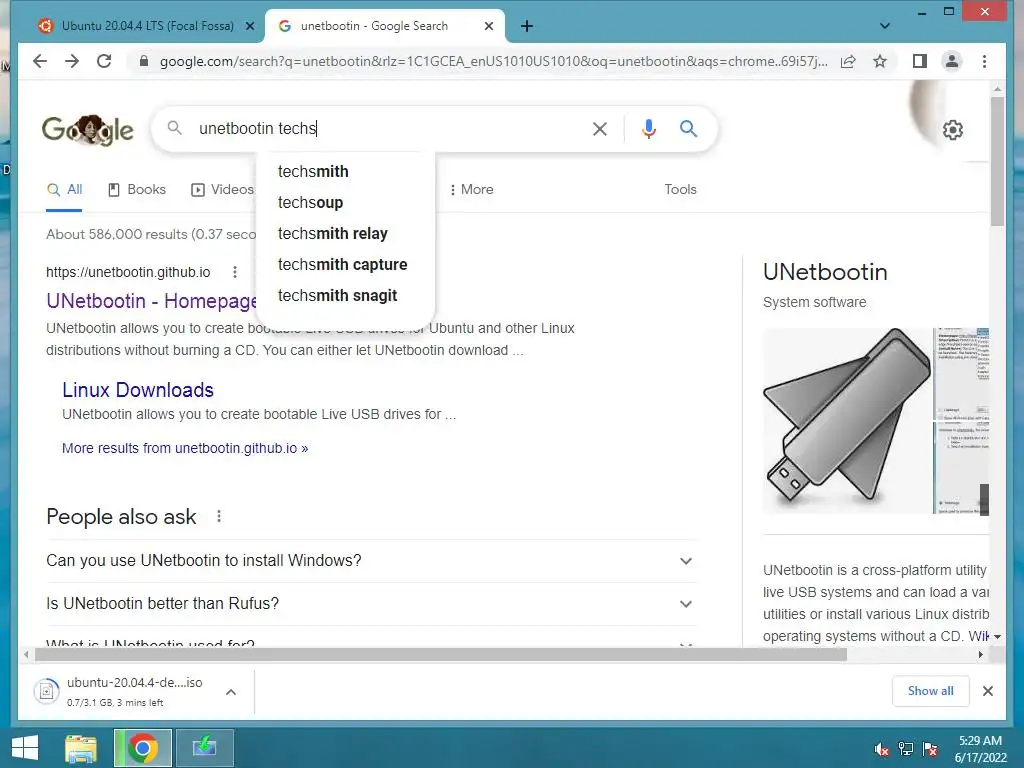Go forward using the browser forward arrow
The width and height of the screenshot is (1024, 768).
tap(72, 61)
